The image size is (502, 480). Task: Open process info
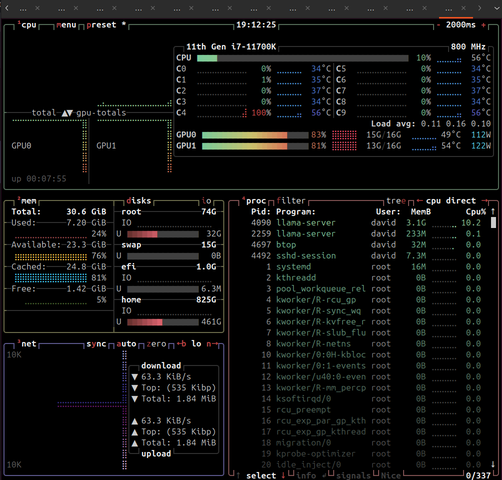click(x=306, y=475)
